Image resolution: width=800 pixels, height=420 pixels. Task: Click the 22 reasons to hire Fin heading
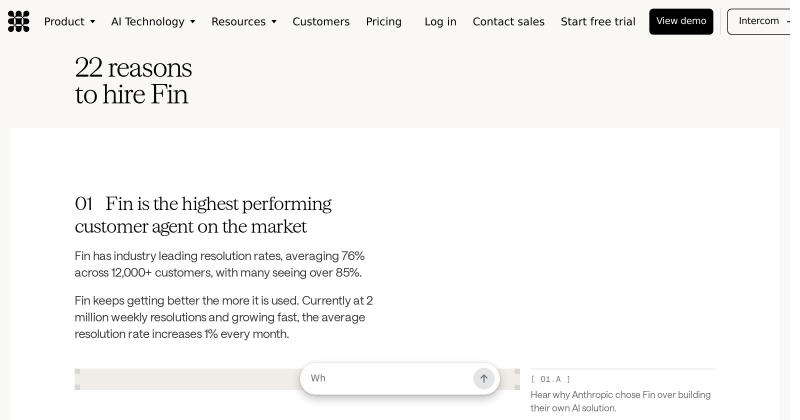coord(133,81)
